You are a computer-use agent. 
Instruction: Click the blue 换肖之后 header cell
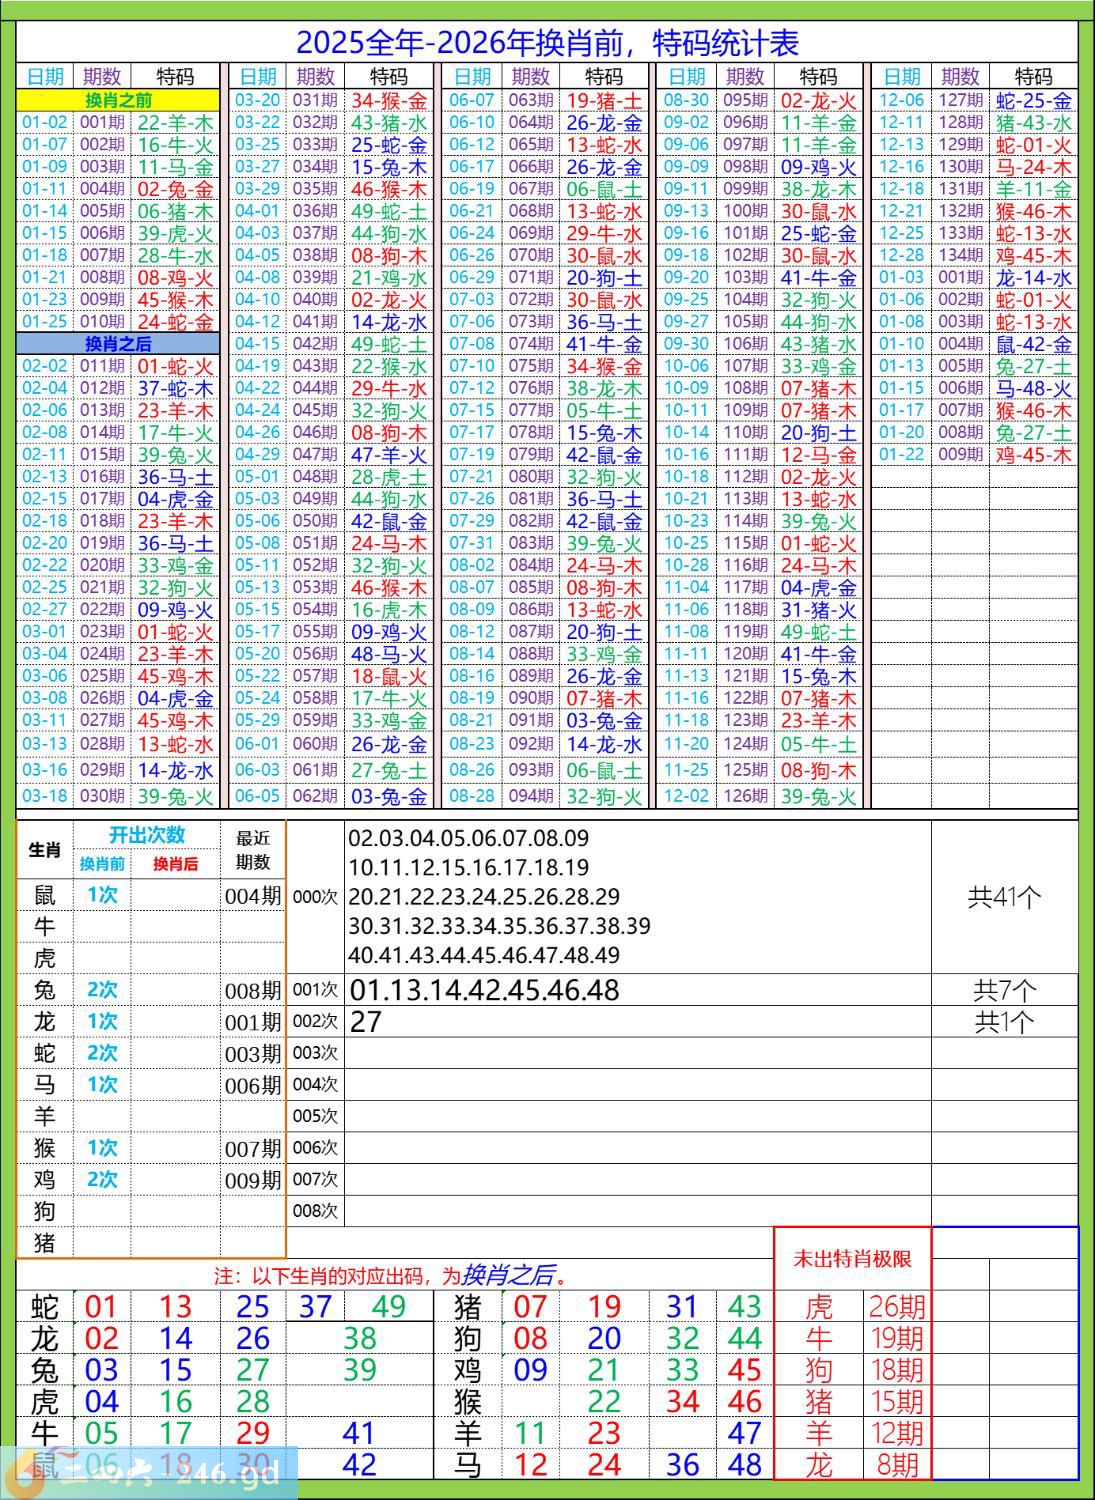pyautogui.click(x=117, y=344)
